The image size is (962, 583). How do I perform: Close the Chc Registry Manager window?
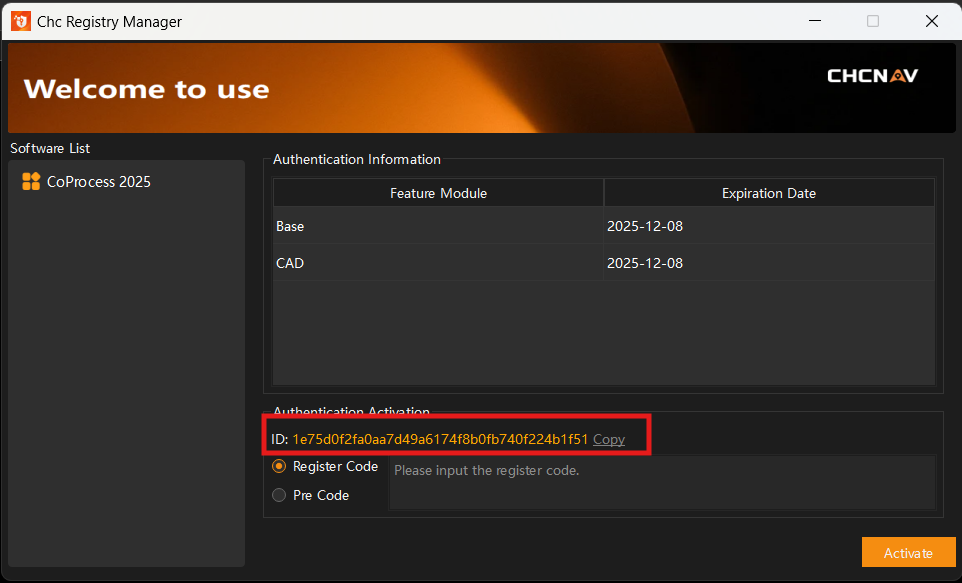(x=931, y=21)
